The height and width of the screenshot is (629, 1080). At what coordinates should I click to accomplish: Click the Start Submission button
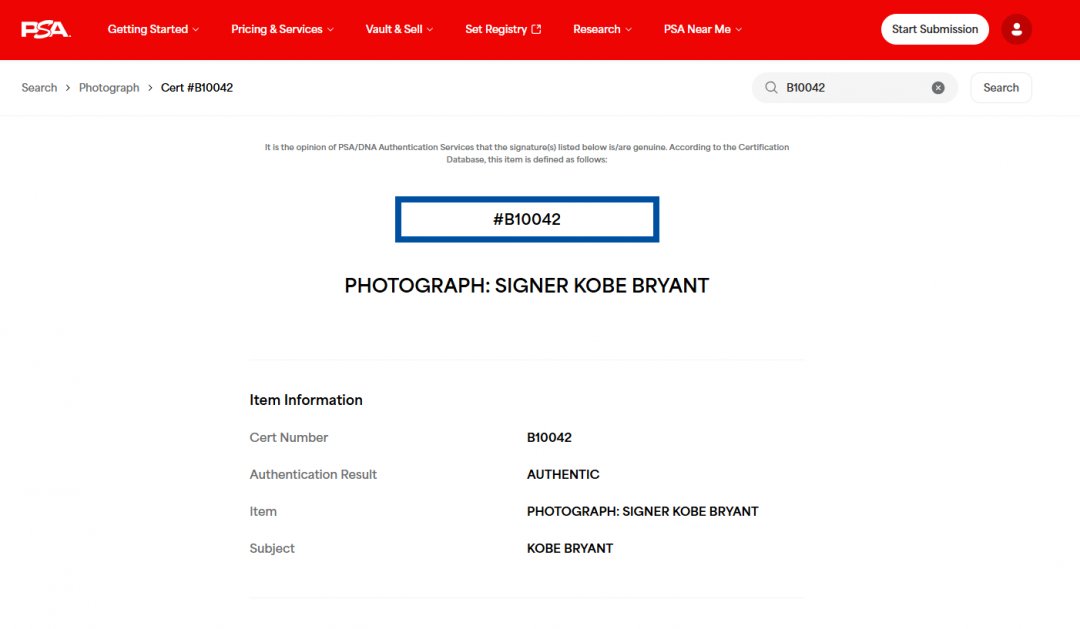point(935,30)
